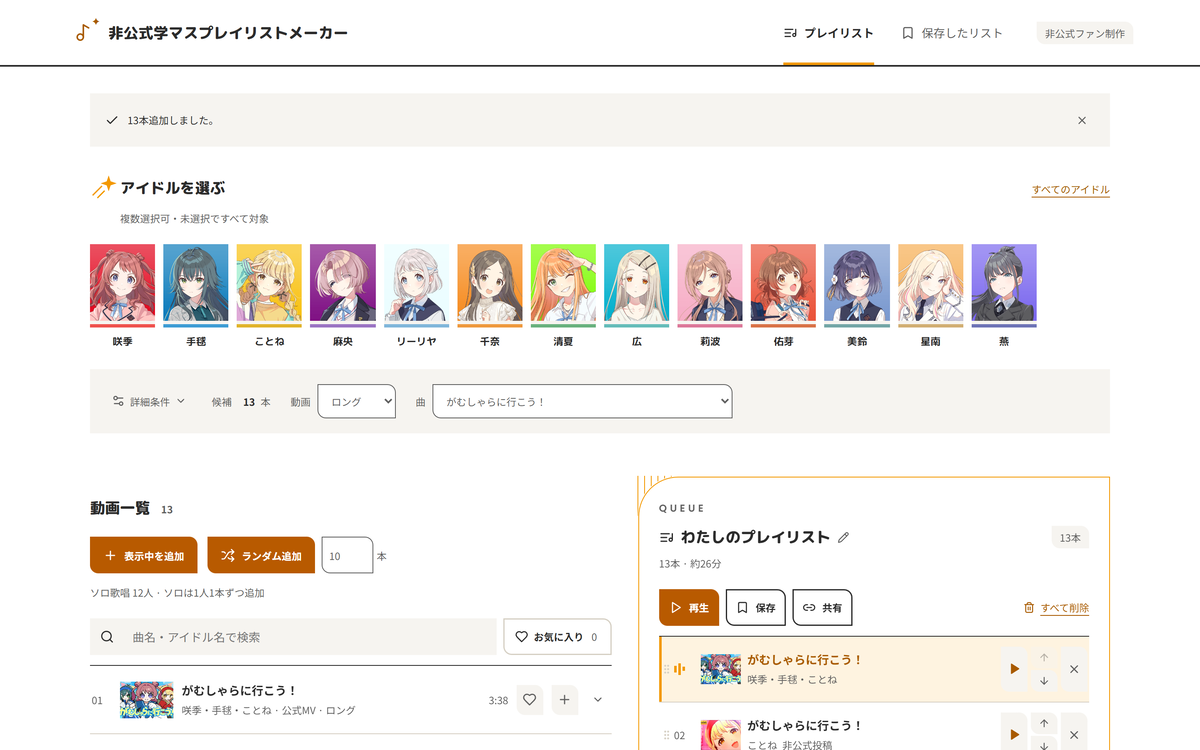The height and width of the screenshot is (750, 1200).
Task: Toggle idol 咲季 portrait
Action: click(123, 286)
